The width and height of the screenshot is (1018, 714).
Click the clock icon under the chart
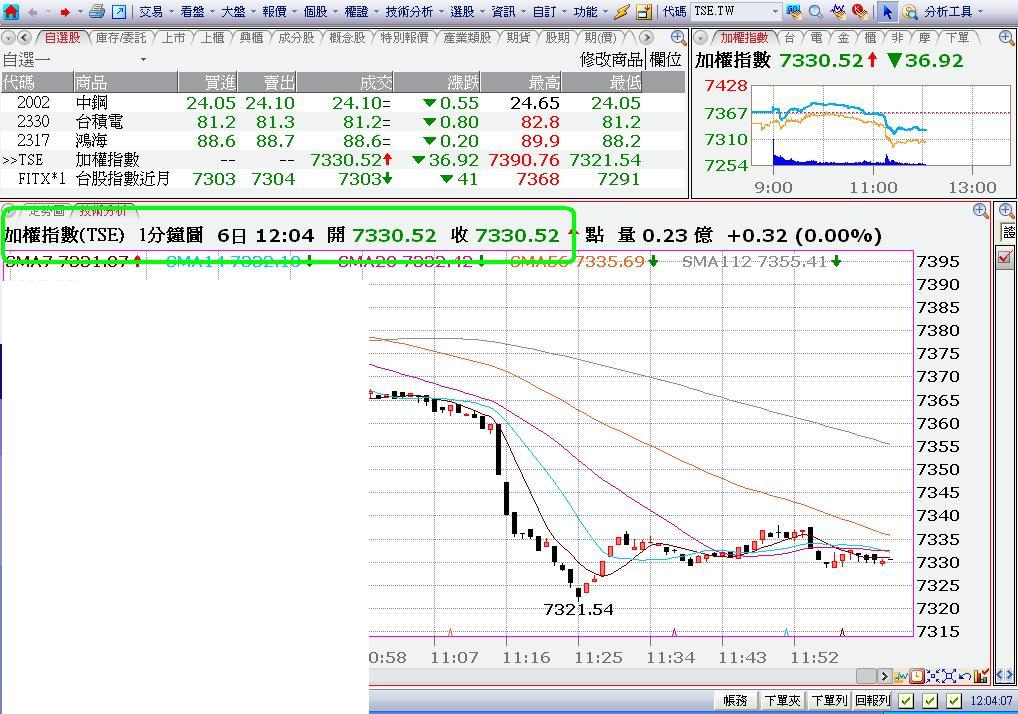917,676
